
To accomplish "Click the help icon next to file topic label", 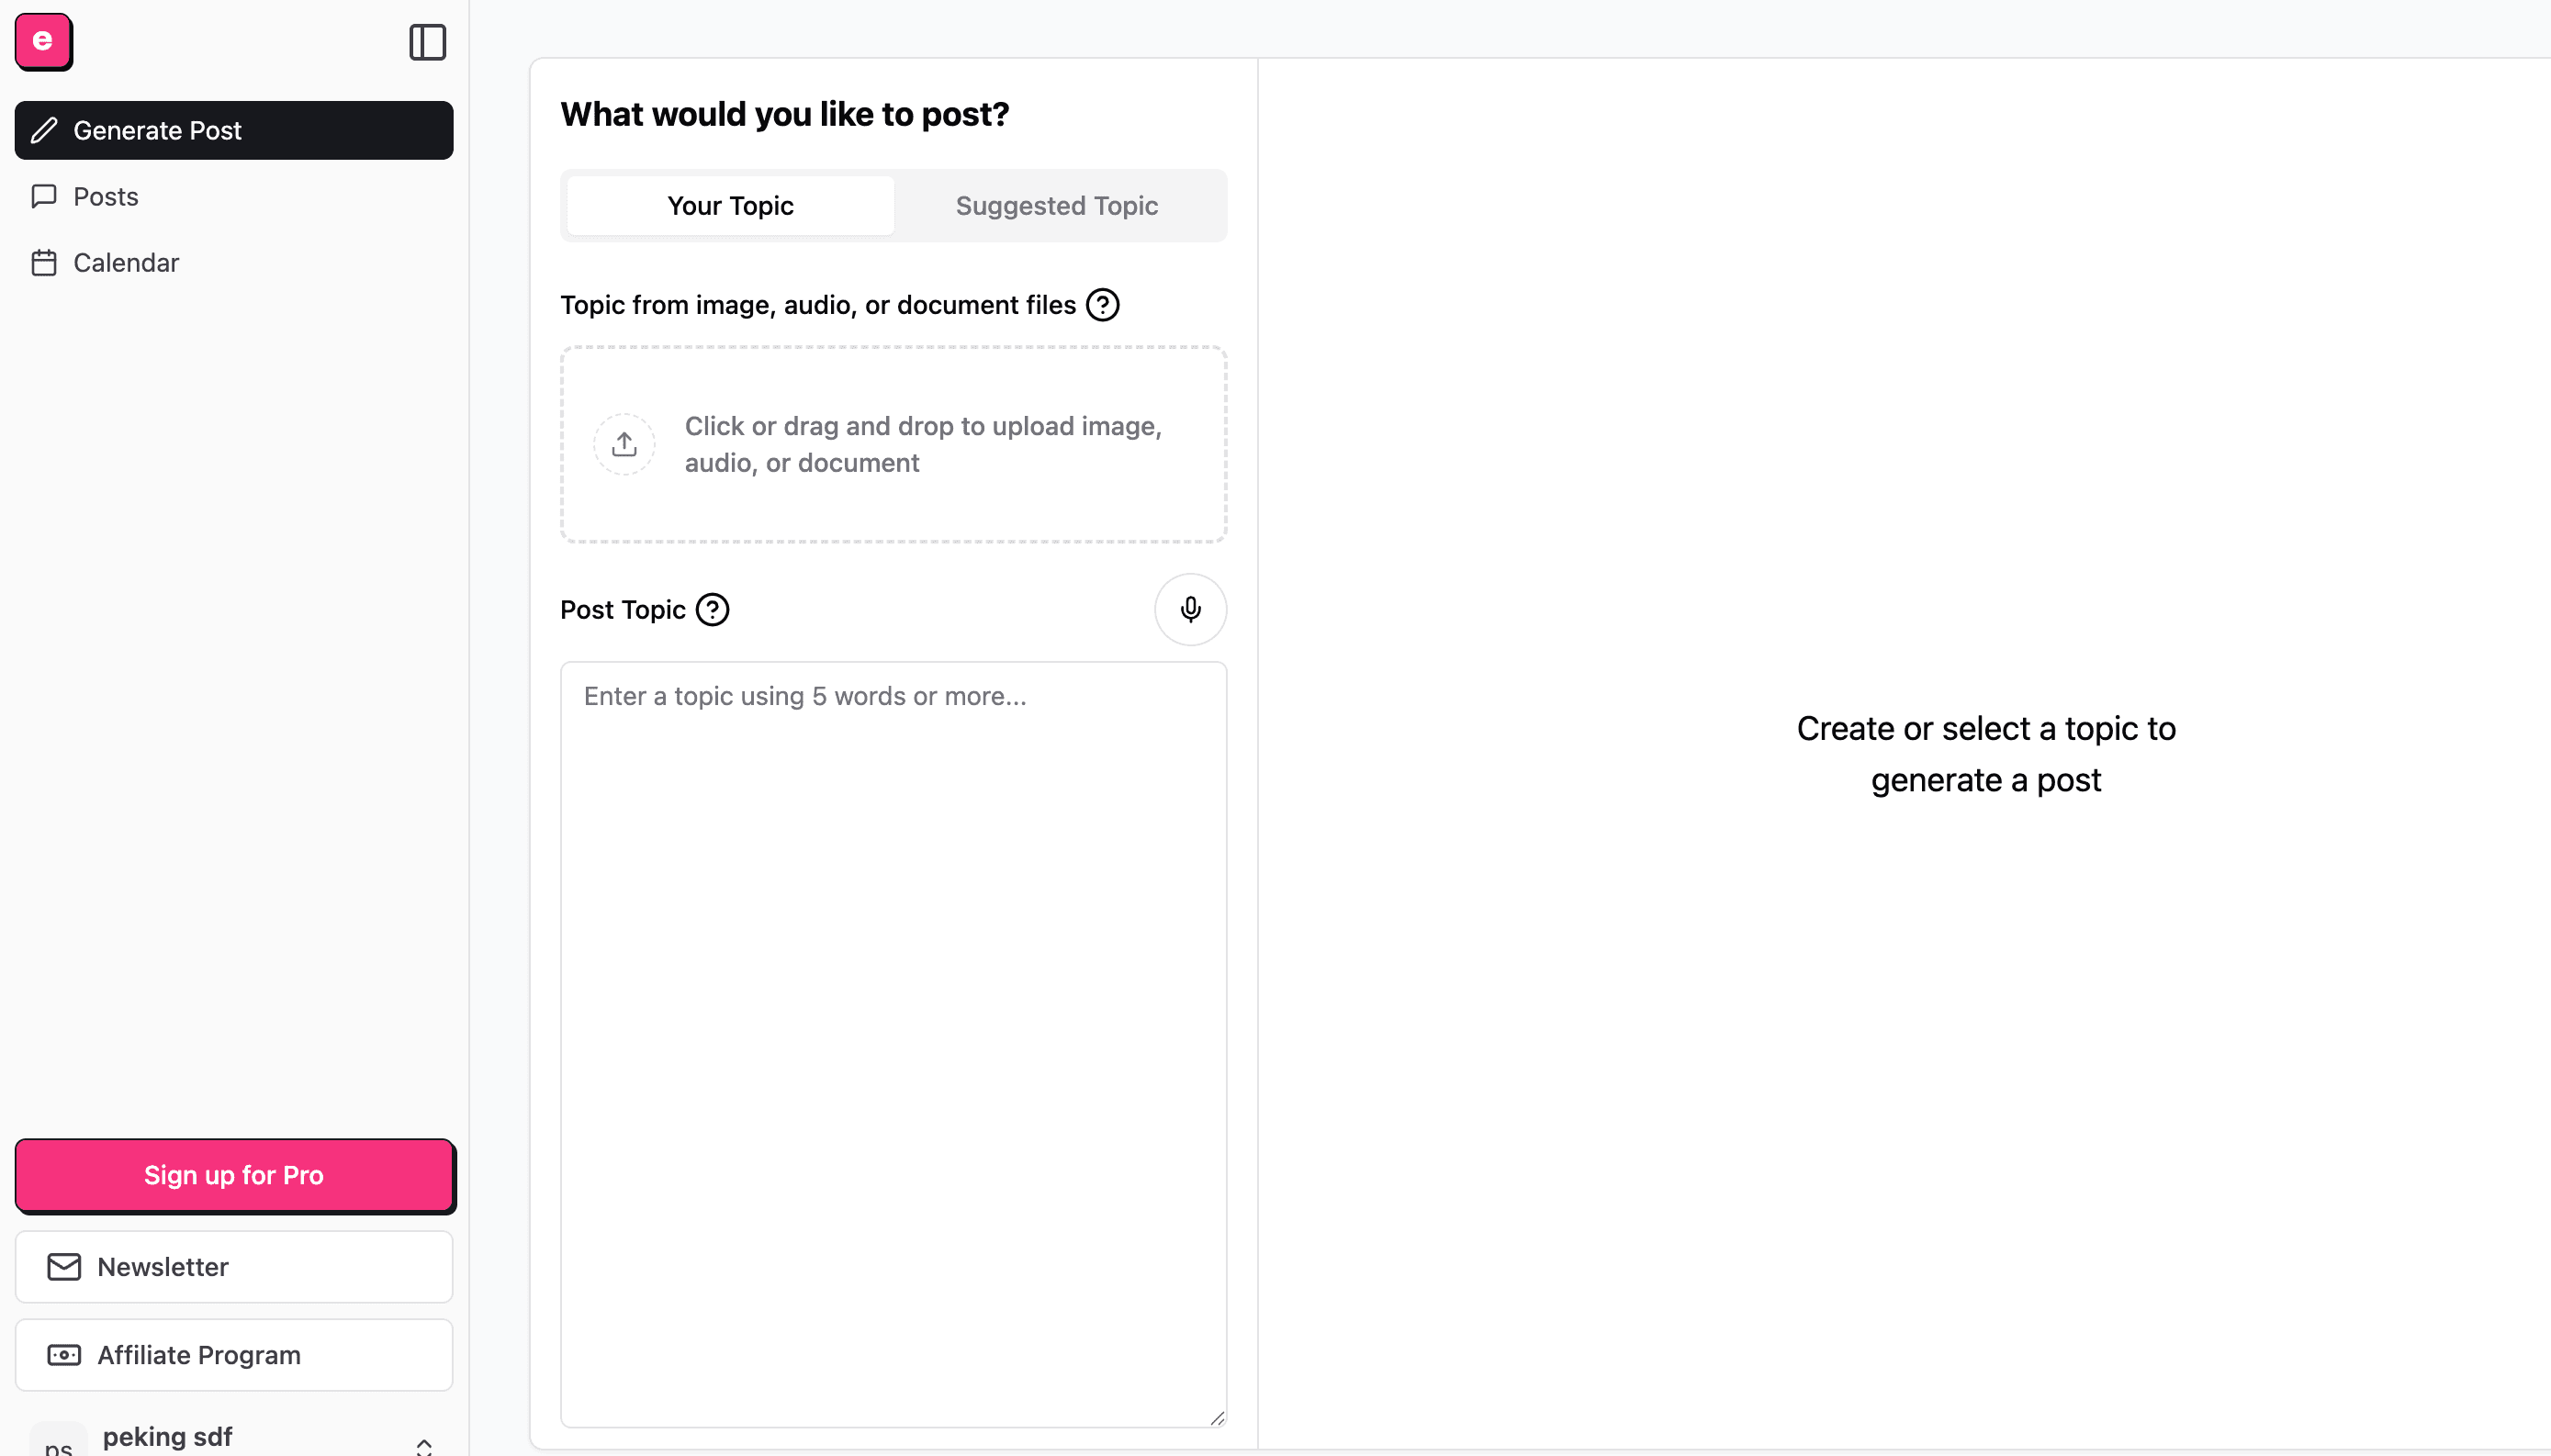I will coord(1102,305).
